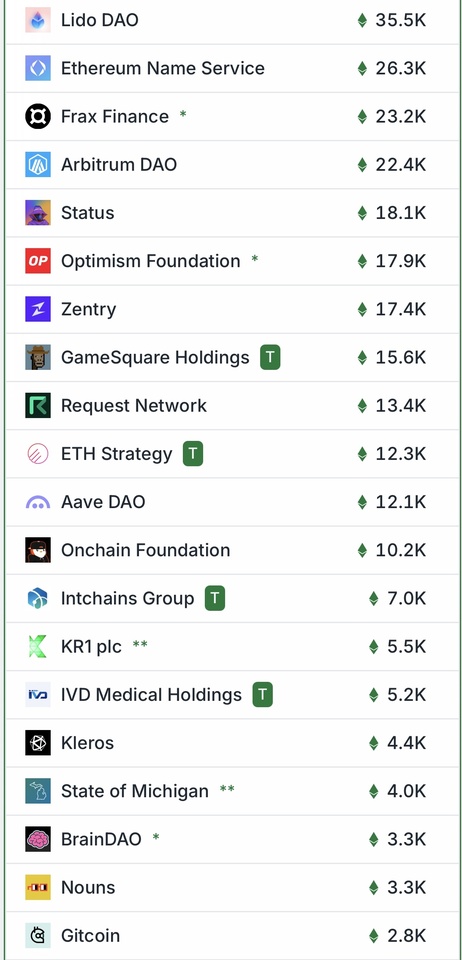
Task: Click the Lido DAO logo icon
Action: [x=38, y=20]
